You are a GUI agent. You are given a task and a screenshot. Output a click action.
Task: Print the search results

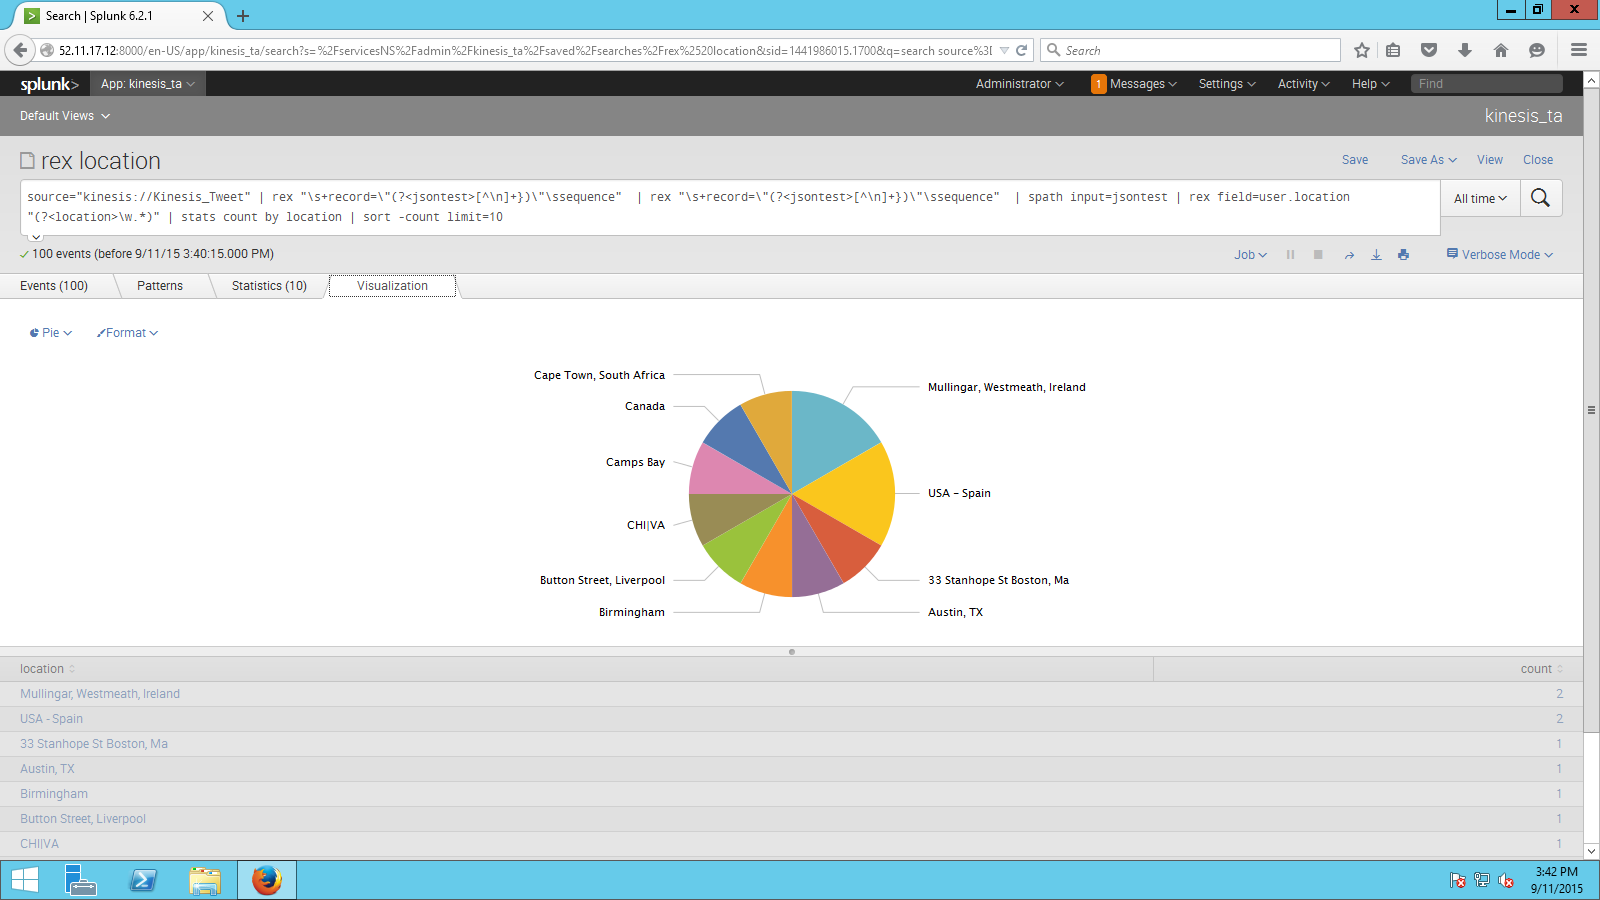coord(1403,254)
